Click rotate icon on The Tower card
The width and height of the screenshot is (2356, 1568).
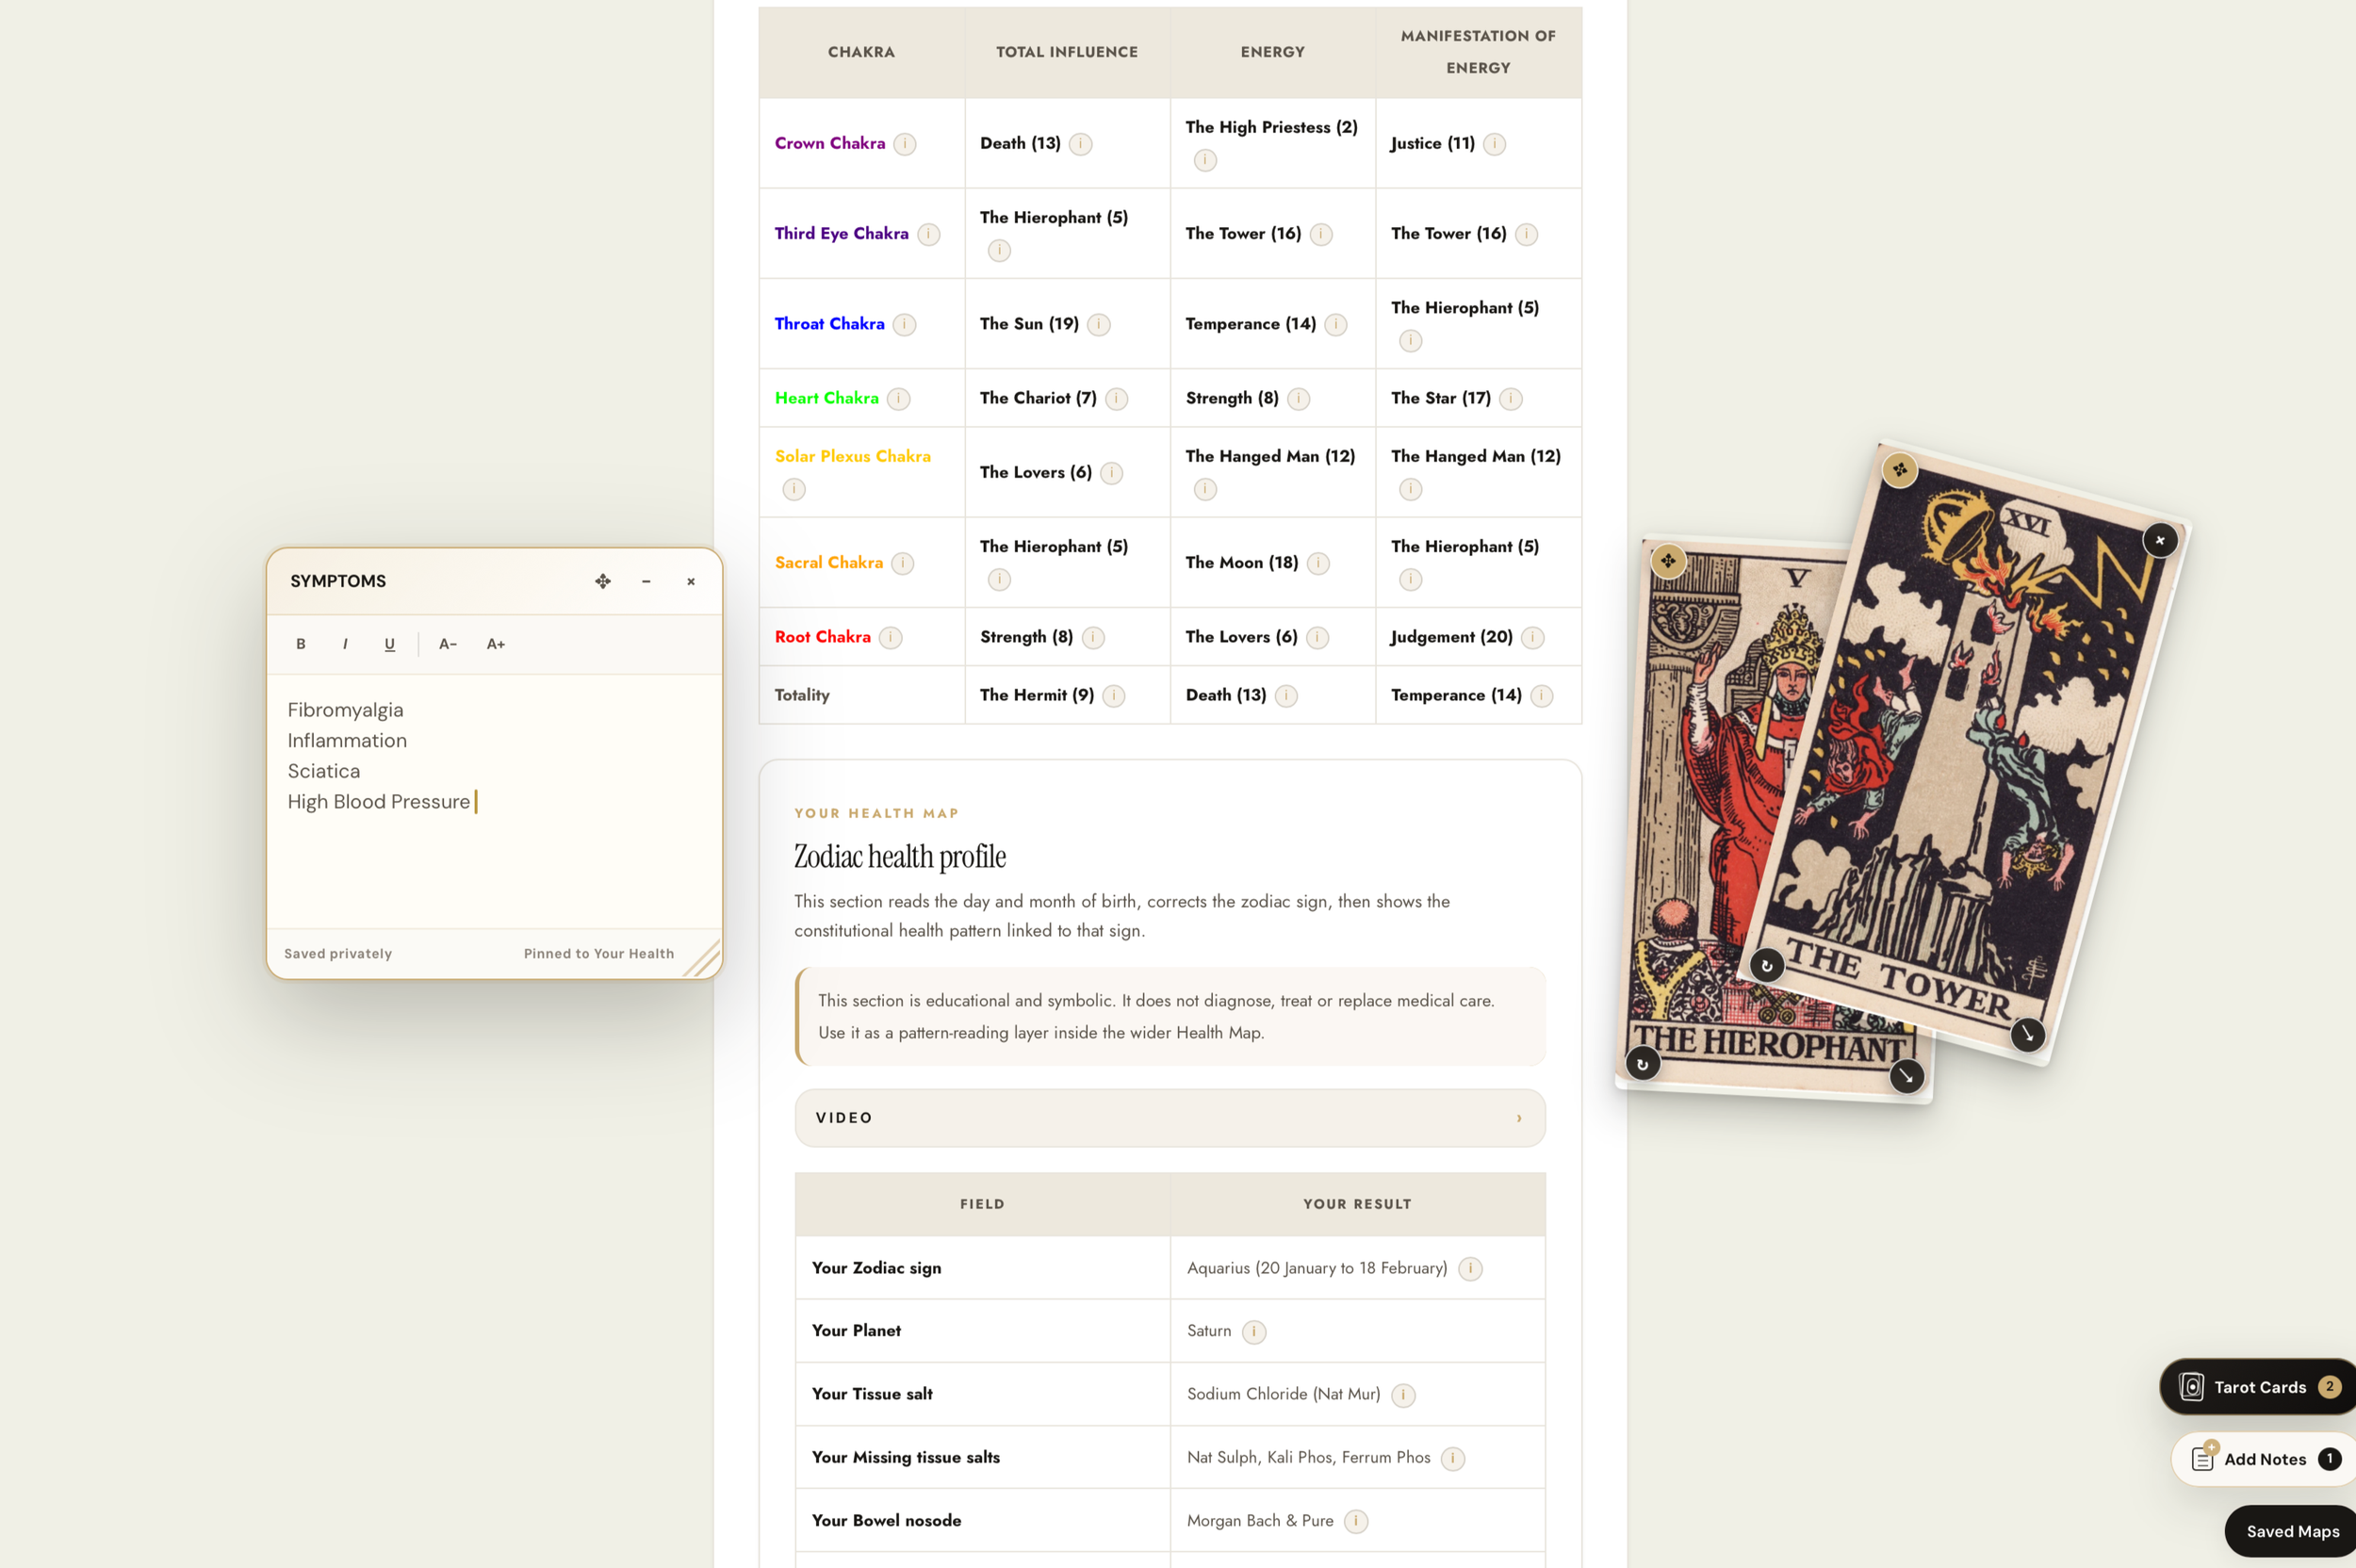pyautogui.click(x=1766, y=965)
